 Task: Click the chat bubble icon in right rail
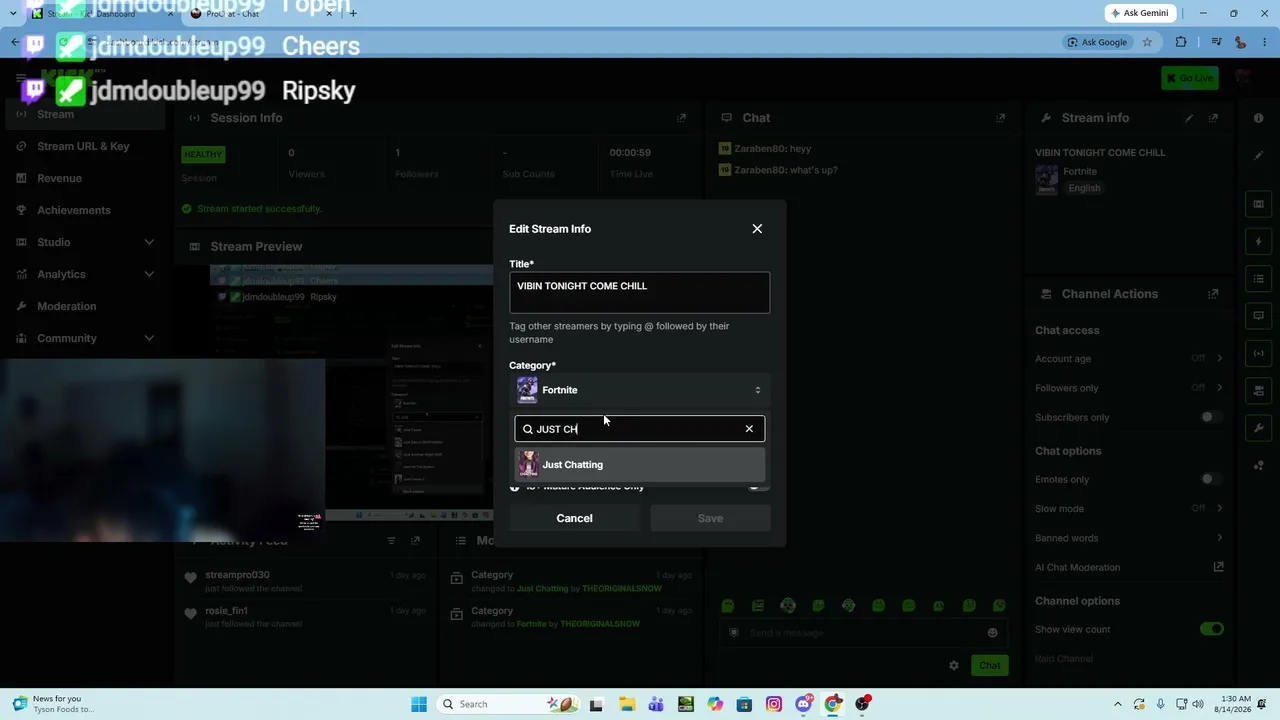[x=1259, y=316]
